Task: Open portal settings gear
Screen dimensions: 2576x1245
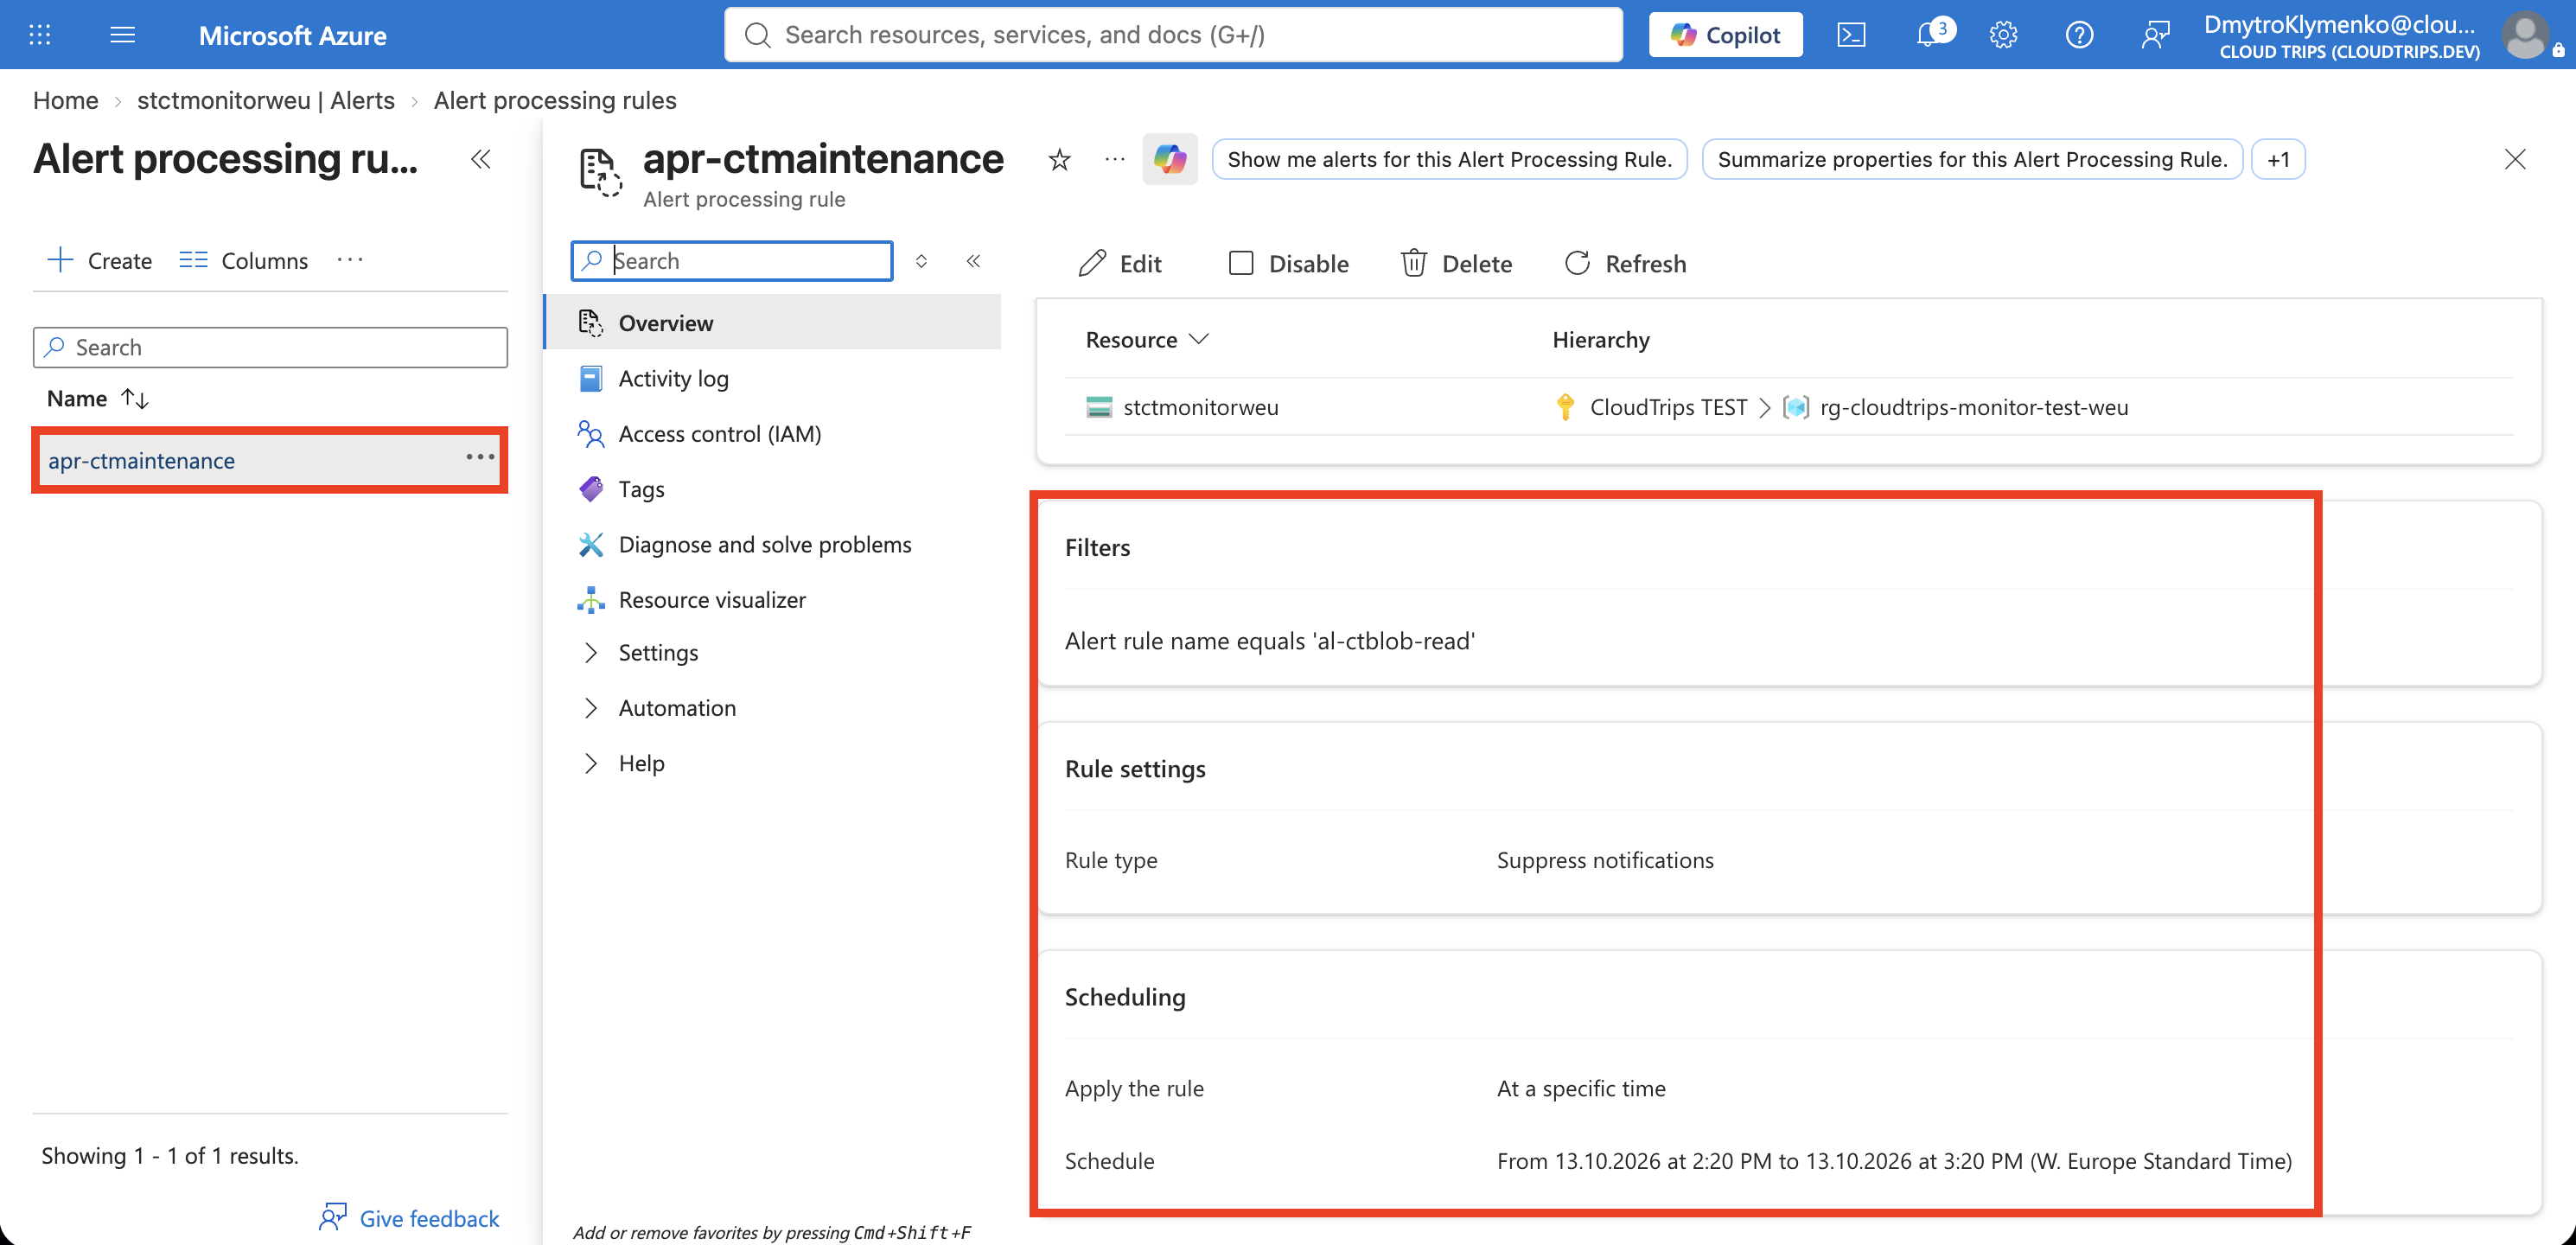Action: (x=2003, y=35)
